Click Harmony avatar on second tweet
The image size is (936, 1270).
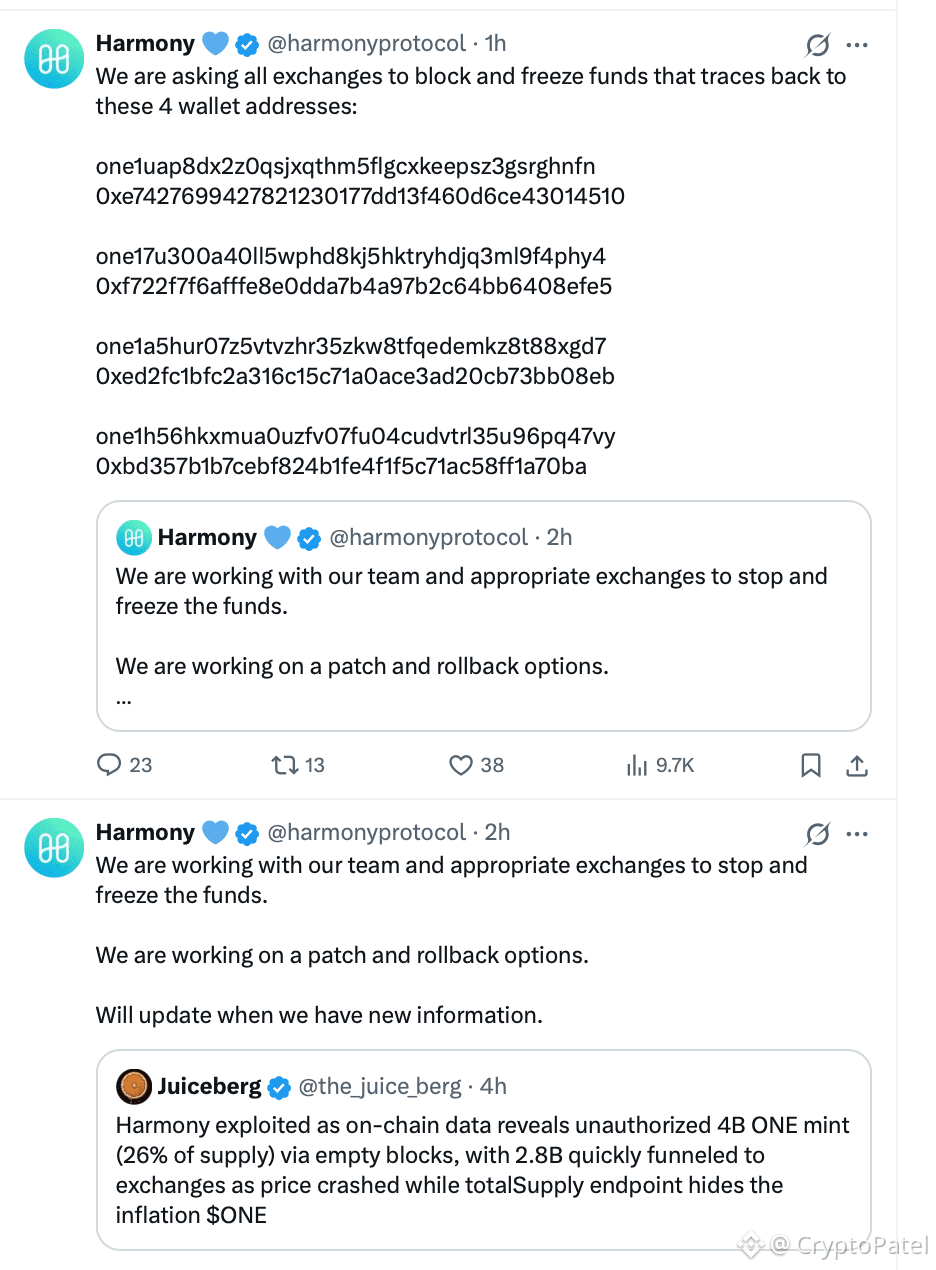[53, 848]
